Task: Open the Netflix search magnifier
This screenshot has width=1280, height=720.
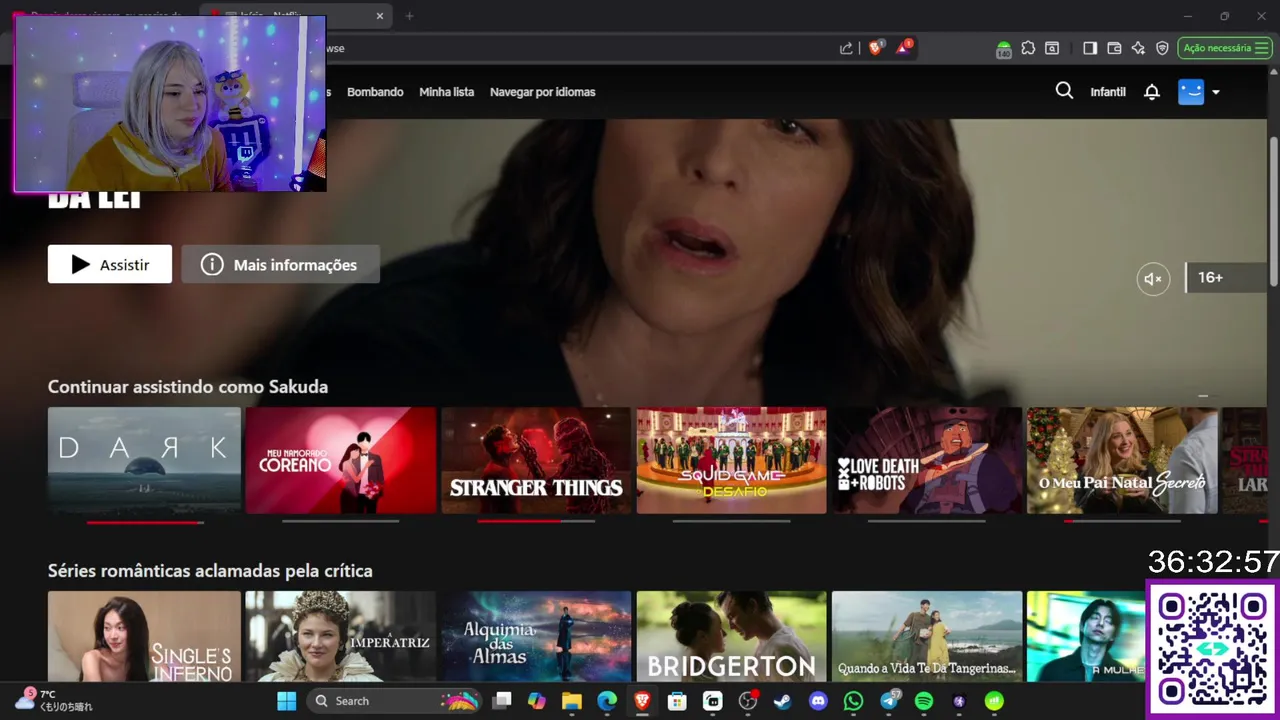Action: click(x=1064, y=91)
